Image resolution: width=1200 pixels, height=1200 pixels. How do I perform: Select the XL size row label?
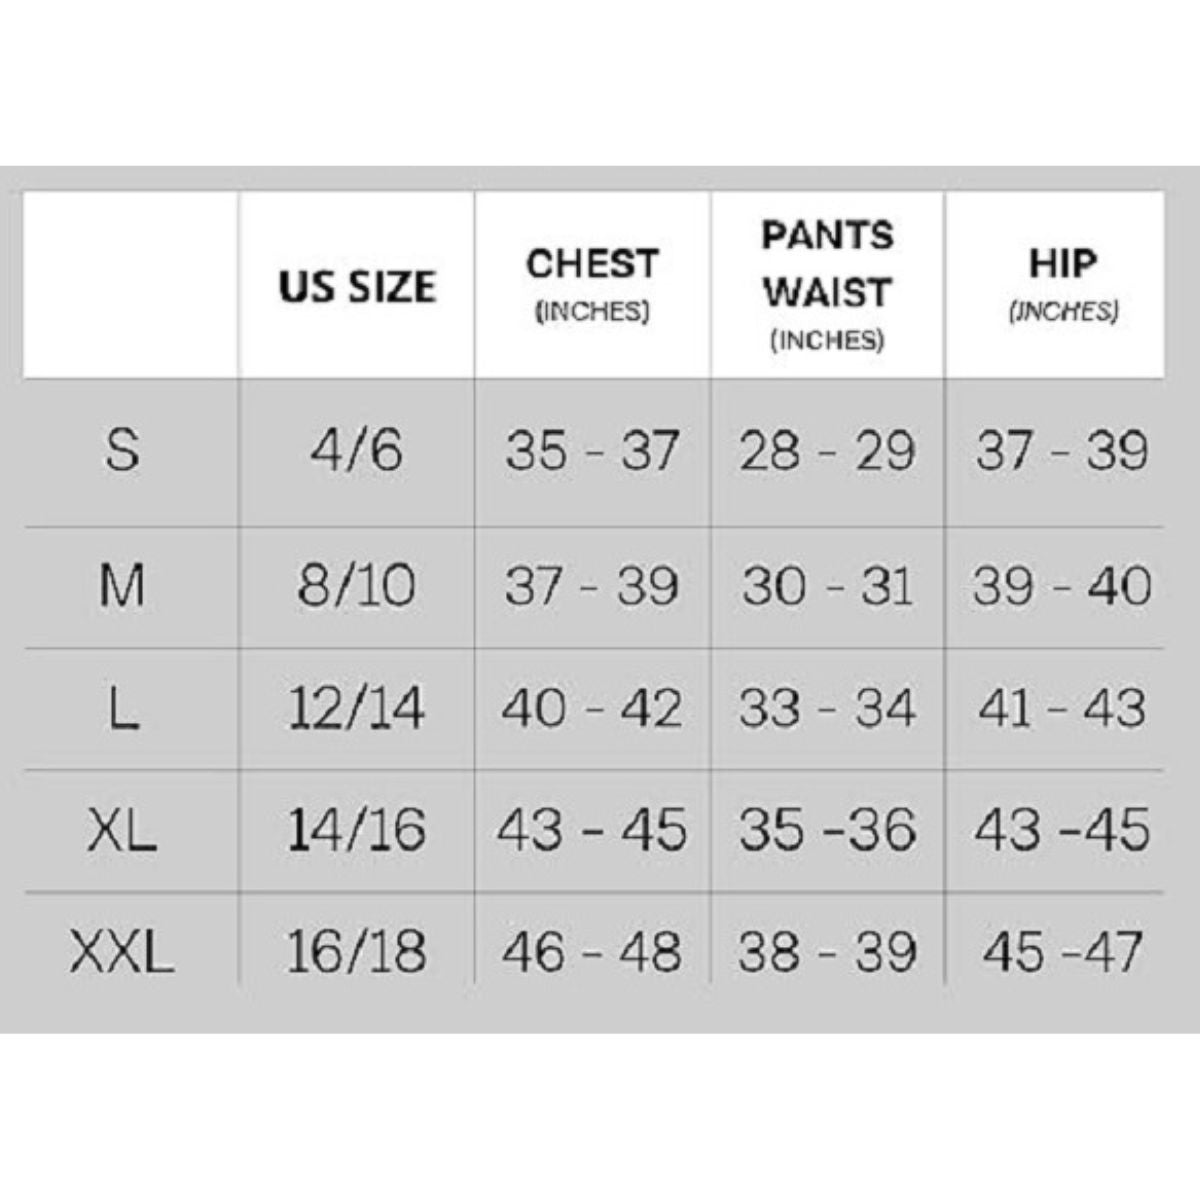tap(122, 830)
